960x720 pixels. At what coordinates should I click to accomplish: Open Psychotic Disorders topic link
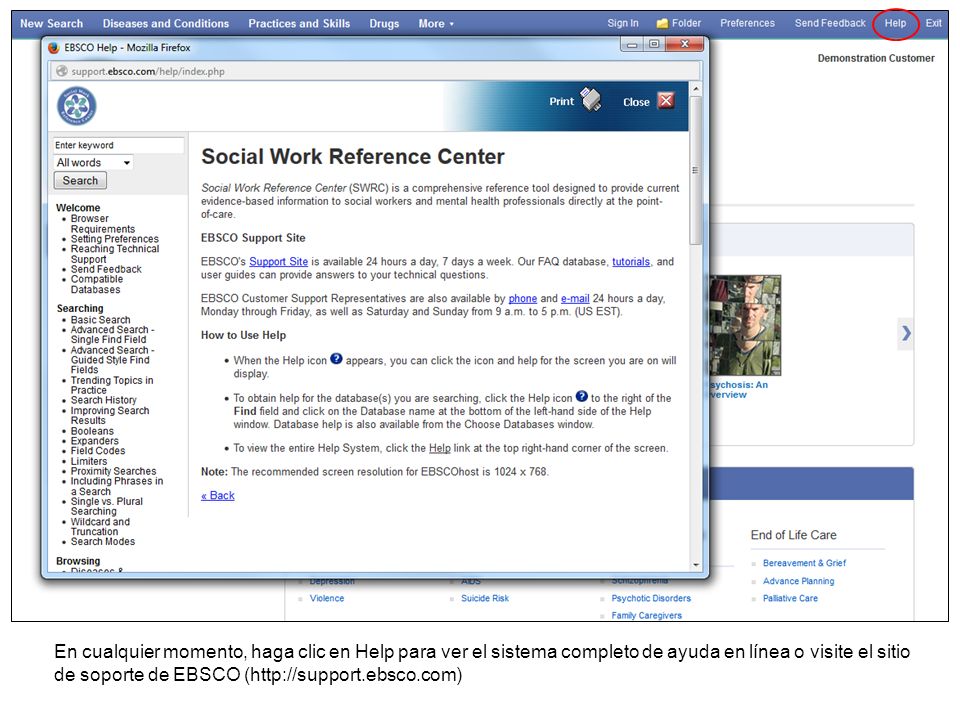[x=651, y=598]
